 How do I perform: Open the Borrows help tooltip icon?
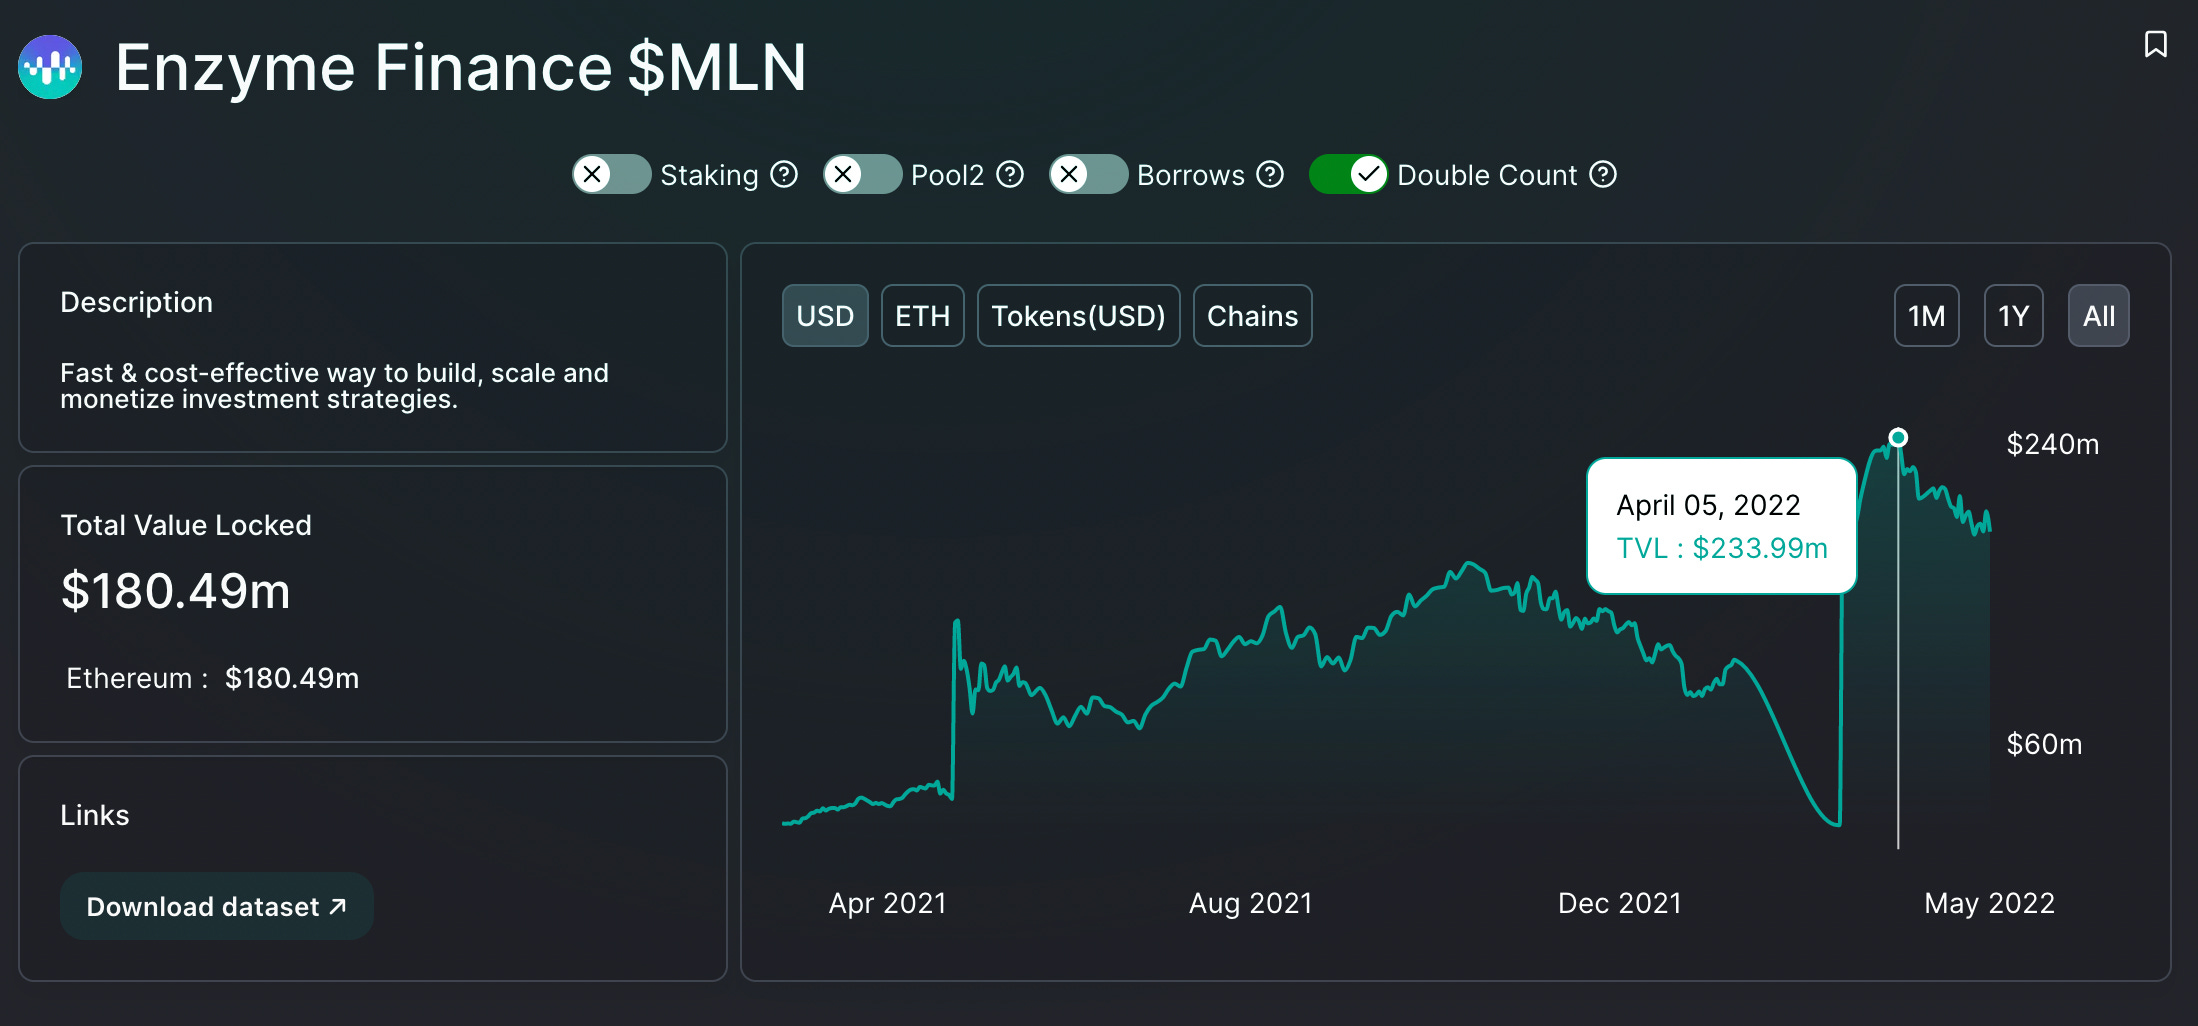coord(1270,174)
